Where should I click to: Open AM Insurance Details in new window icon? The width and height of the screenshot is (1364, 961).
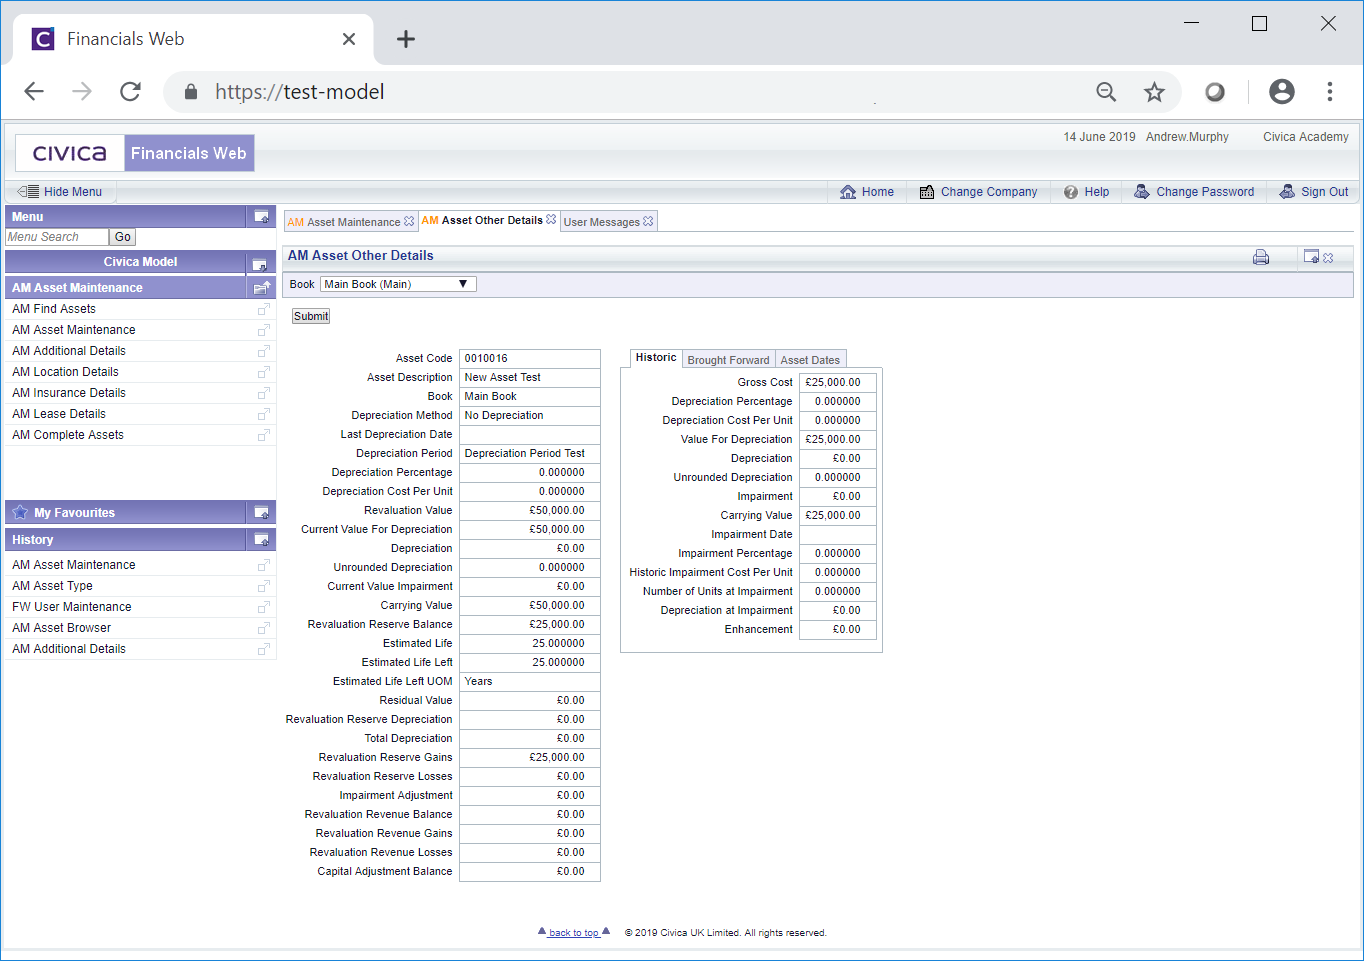tap(264, 393)
